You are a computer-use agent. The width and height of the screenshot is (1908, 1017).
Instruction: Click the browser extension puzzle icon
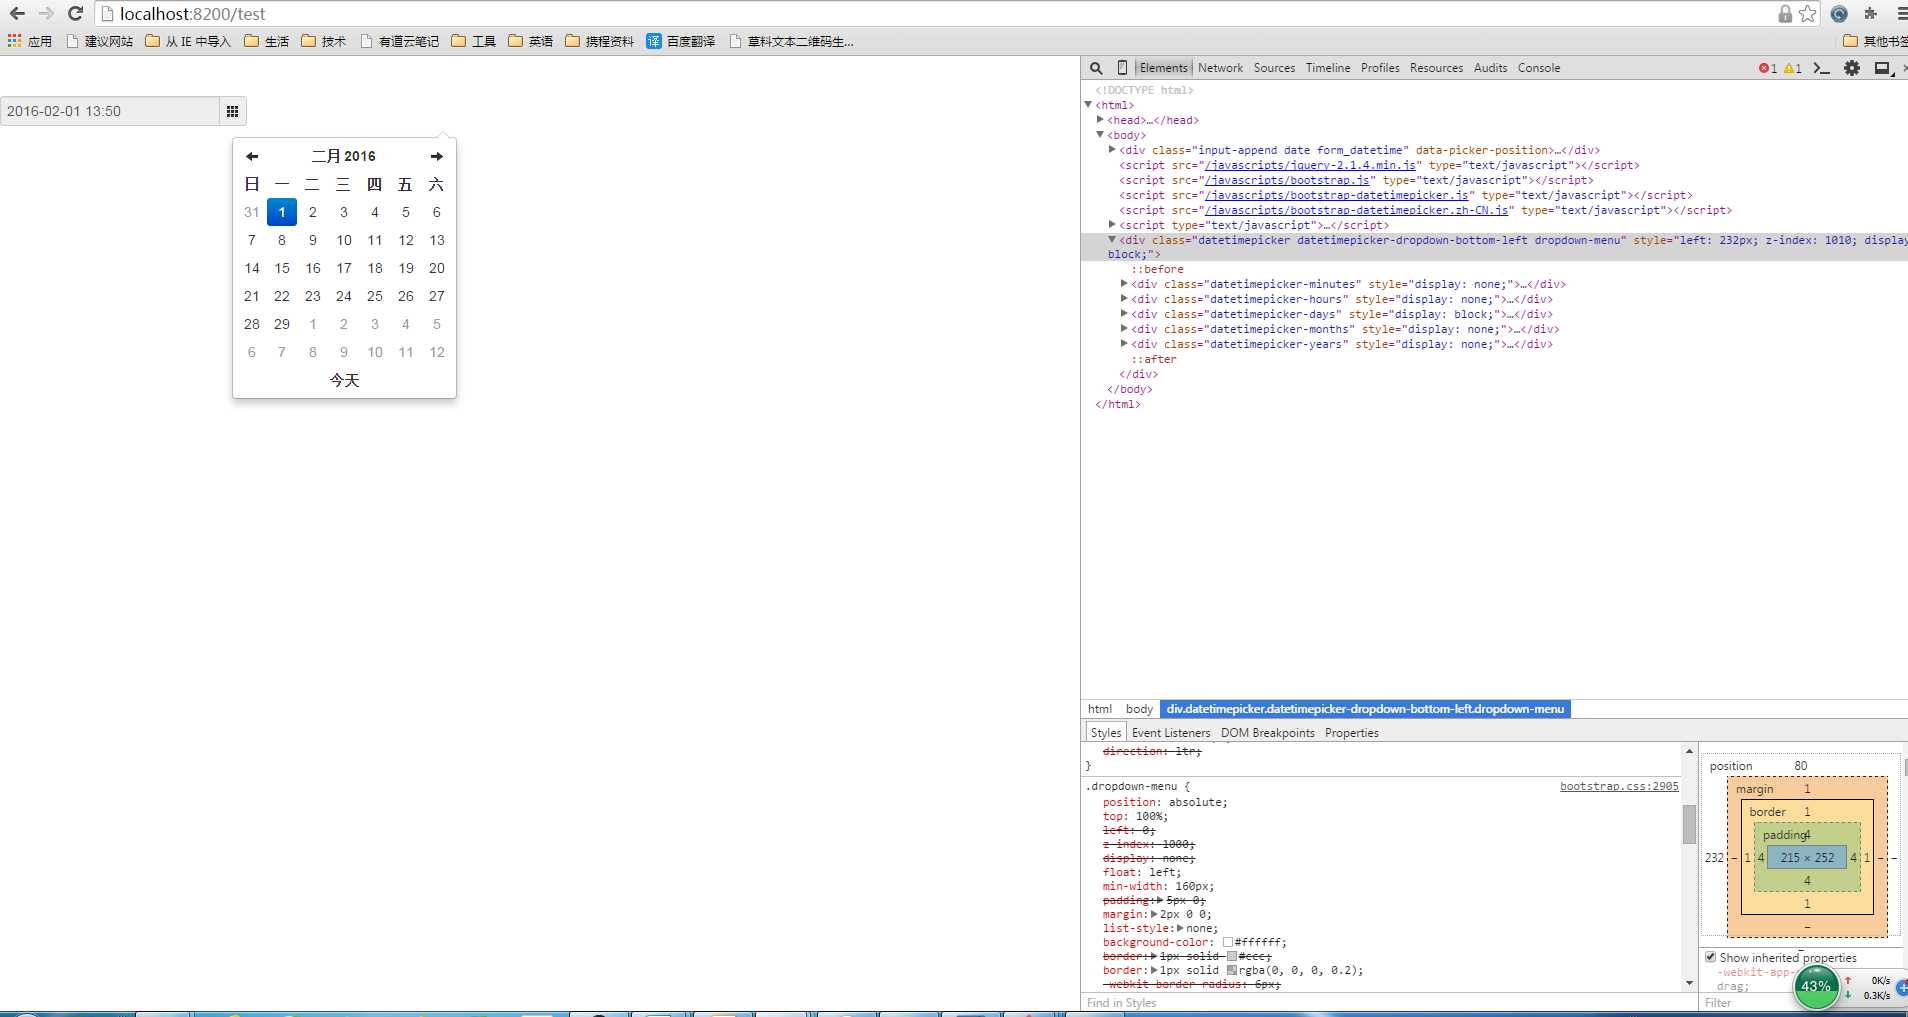[x=1871, y=14]
